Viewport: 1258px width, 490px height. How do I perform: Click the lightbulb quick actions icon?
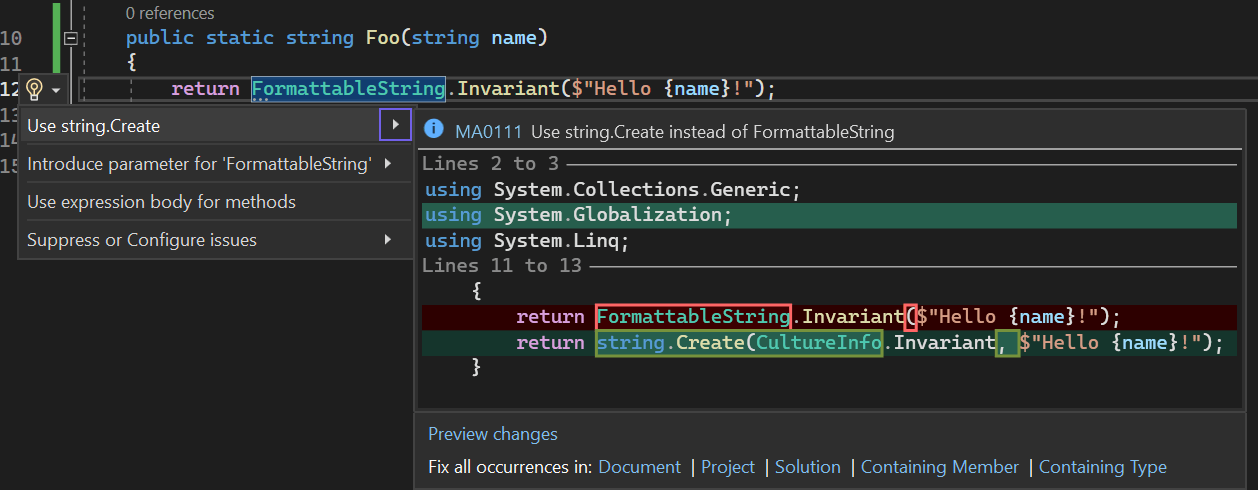(34, 89)
